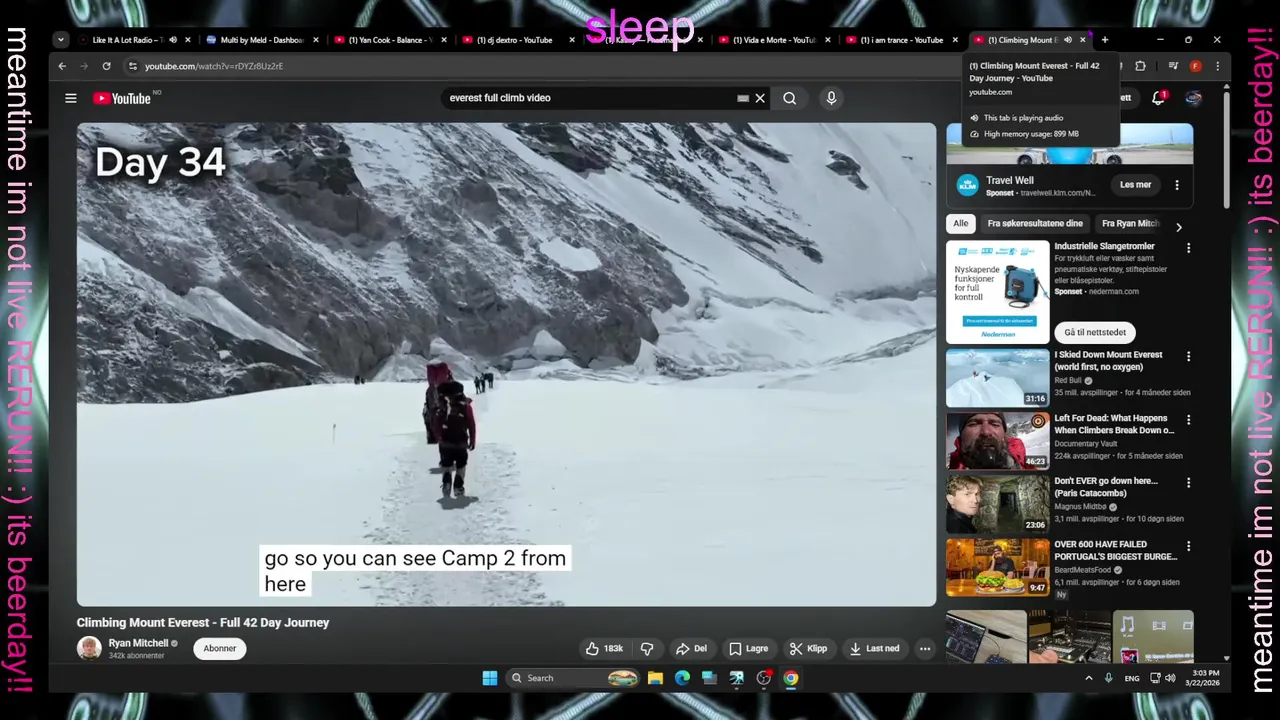Open OVER 600 HAVE FAILED video title
The width and height of the screenshot is (1280, 720).
[x=1115, y=550]
